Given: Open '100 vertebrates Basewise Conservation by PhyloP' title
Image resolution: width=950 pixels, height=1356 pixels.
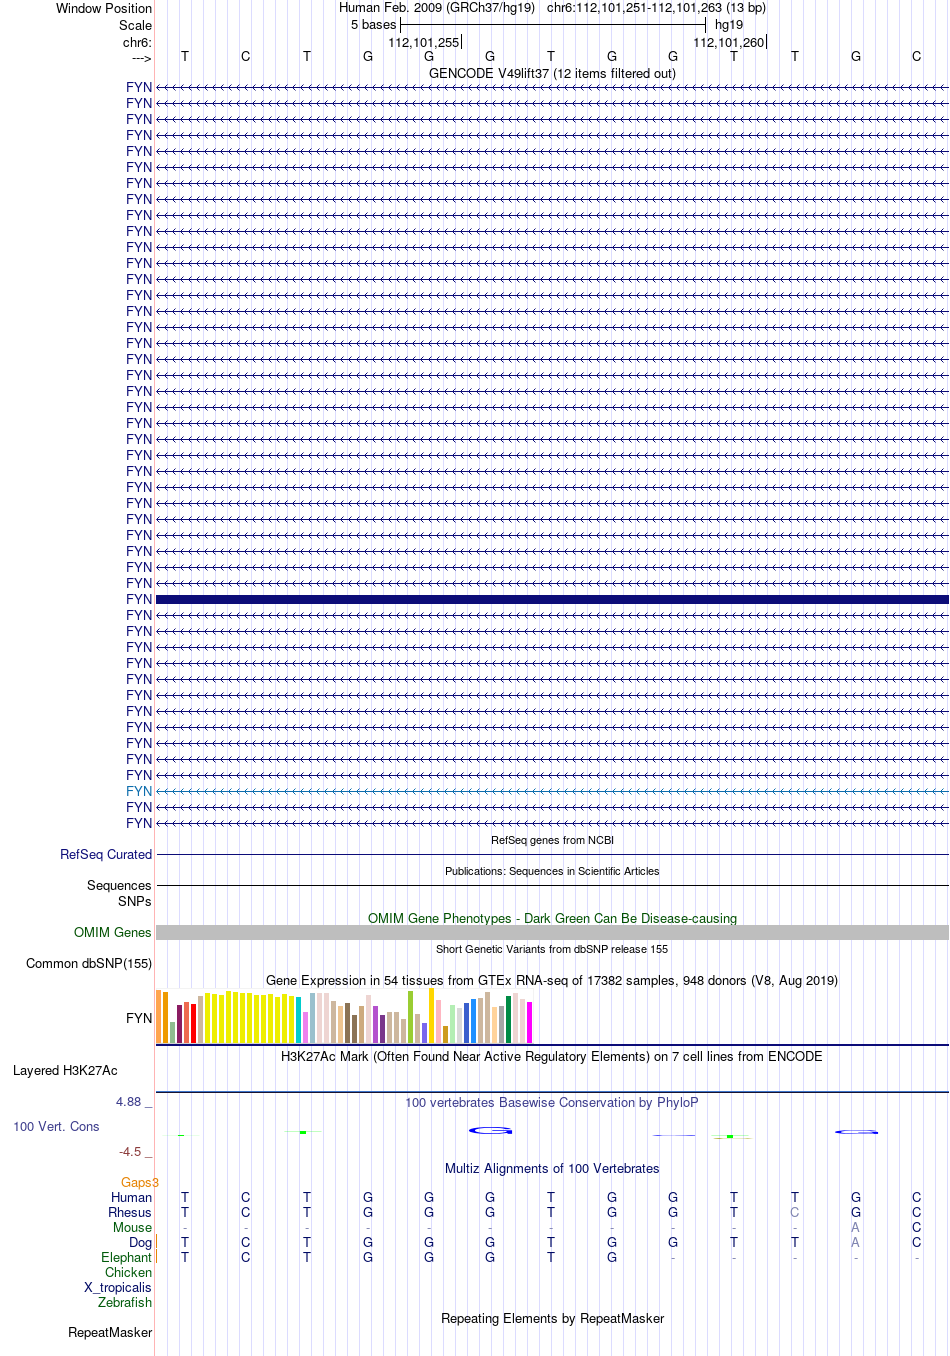Looking at the screenshot, I should tap(552, 1102).
